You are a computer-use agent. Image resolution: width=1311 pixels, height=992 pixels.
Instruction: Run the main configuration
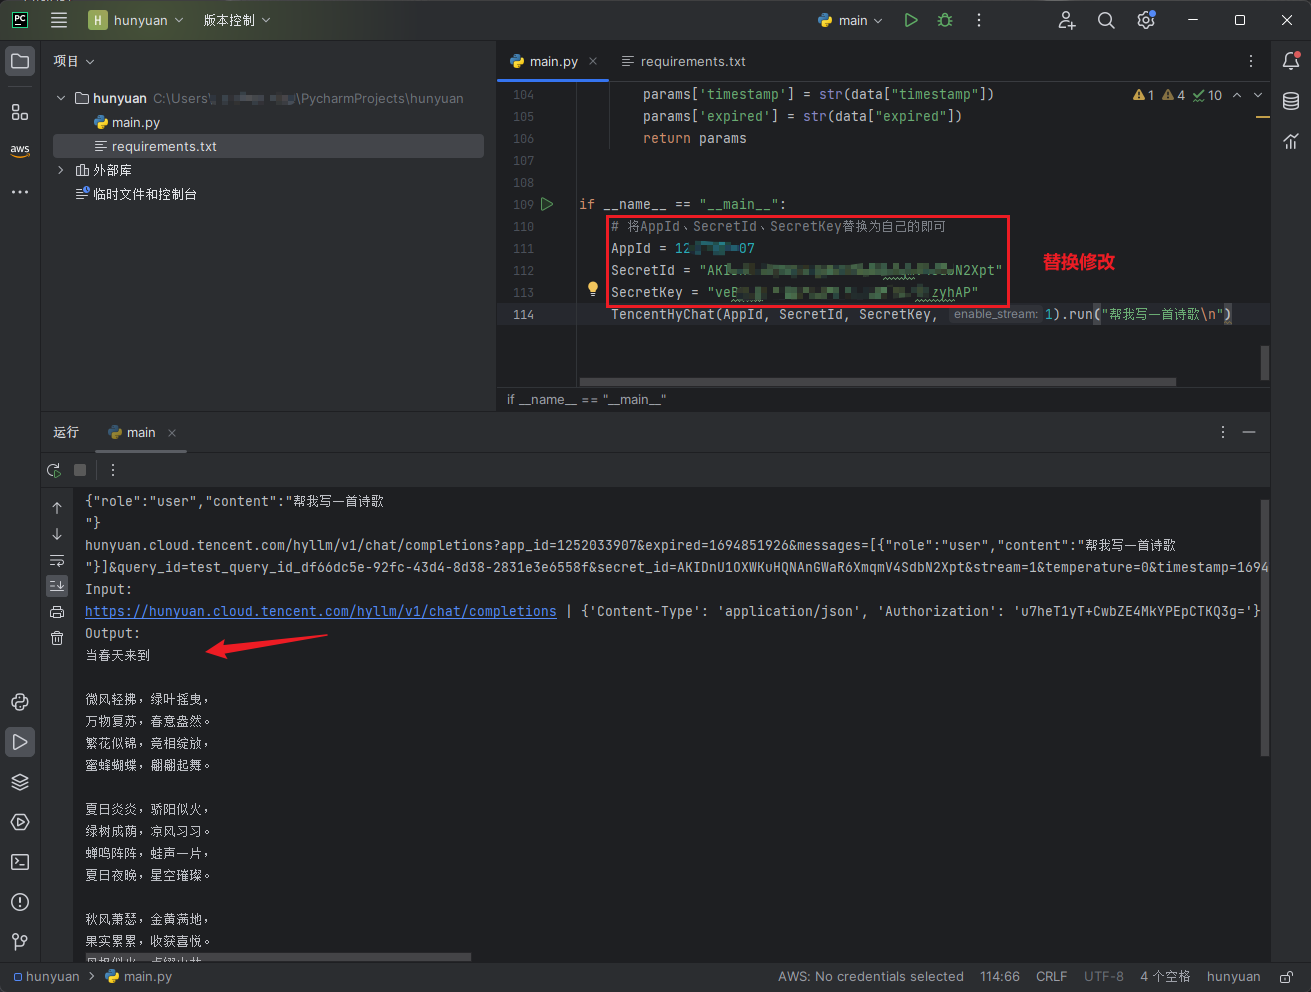pyautogui.click(x=911, y=20)
